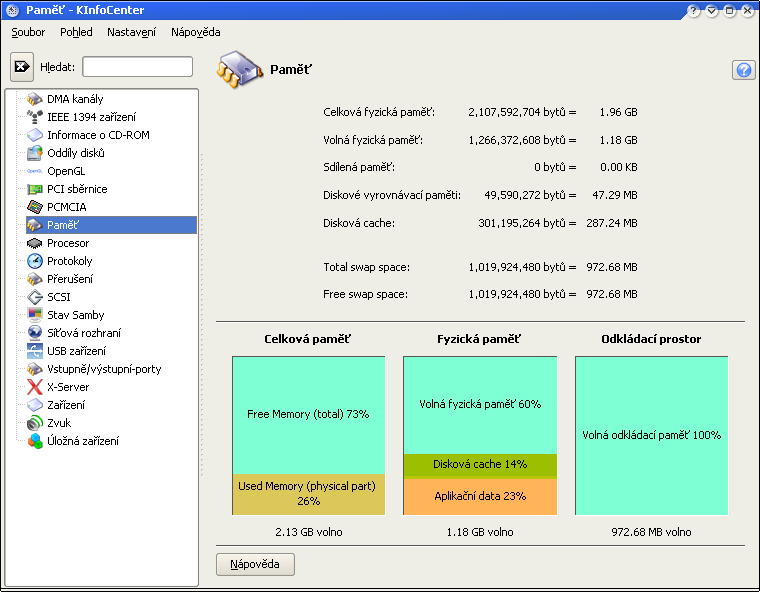Click the Sdílená paměť: label
760x592 pixels.
[359, 167]
